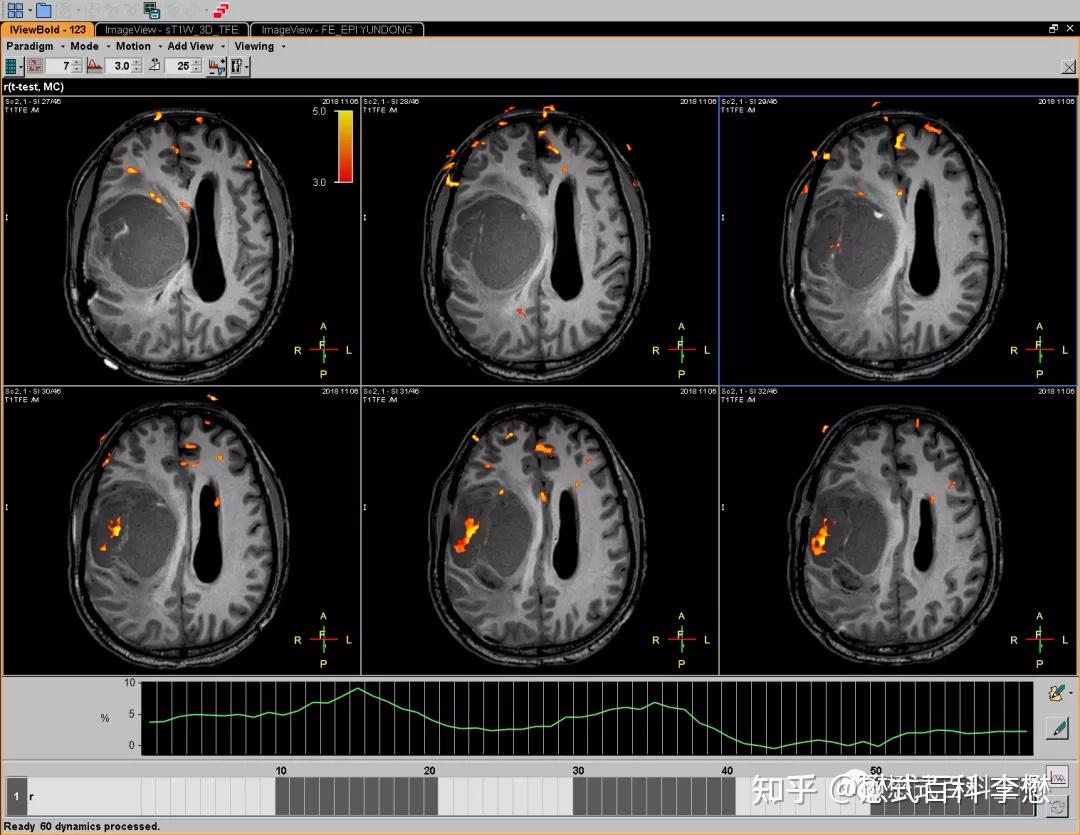1080x835 pixels.
Task: Switch to ImageView - sT1W_3D_TFE tab
Action: [171, 30]
